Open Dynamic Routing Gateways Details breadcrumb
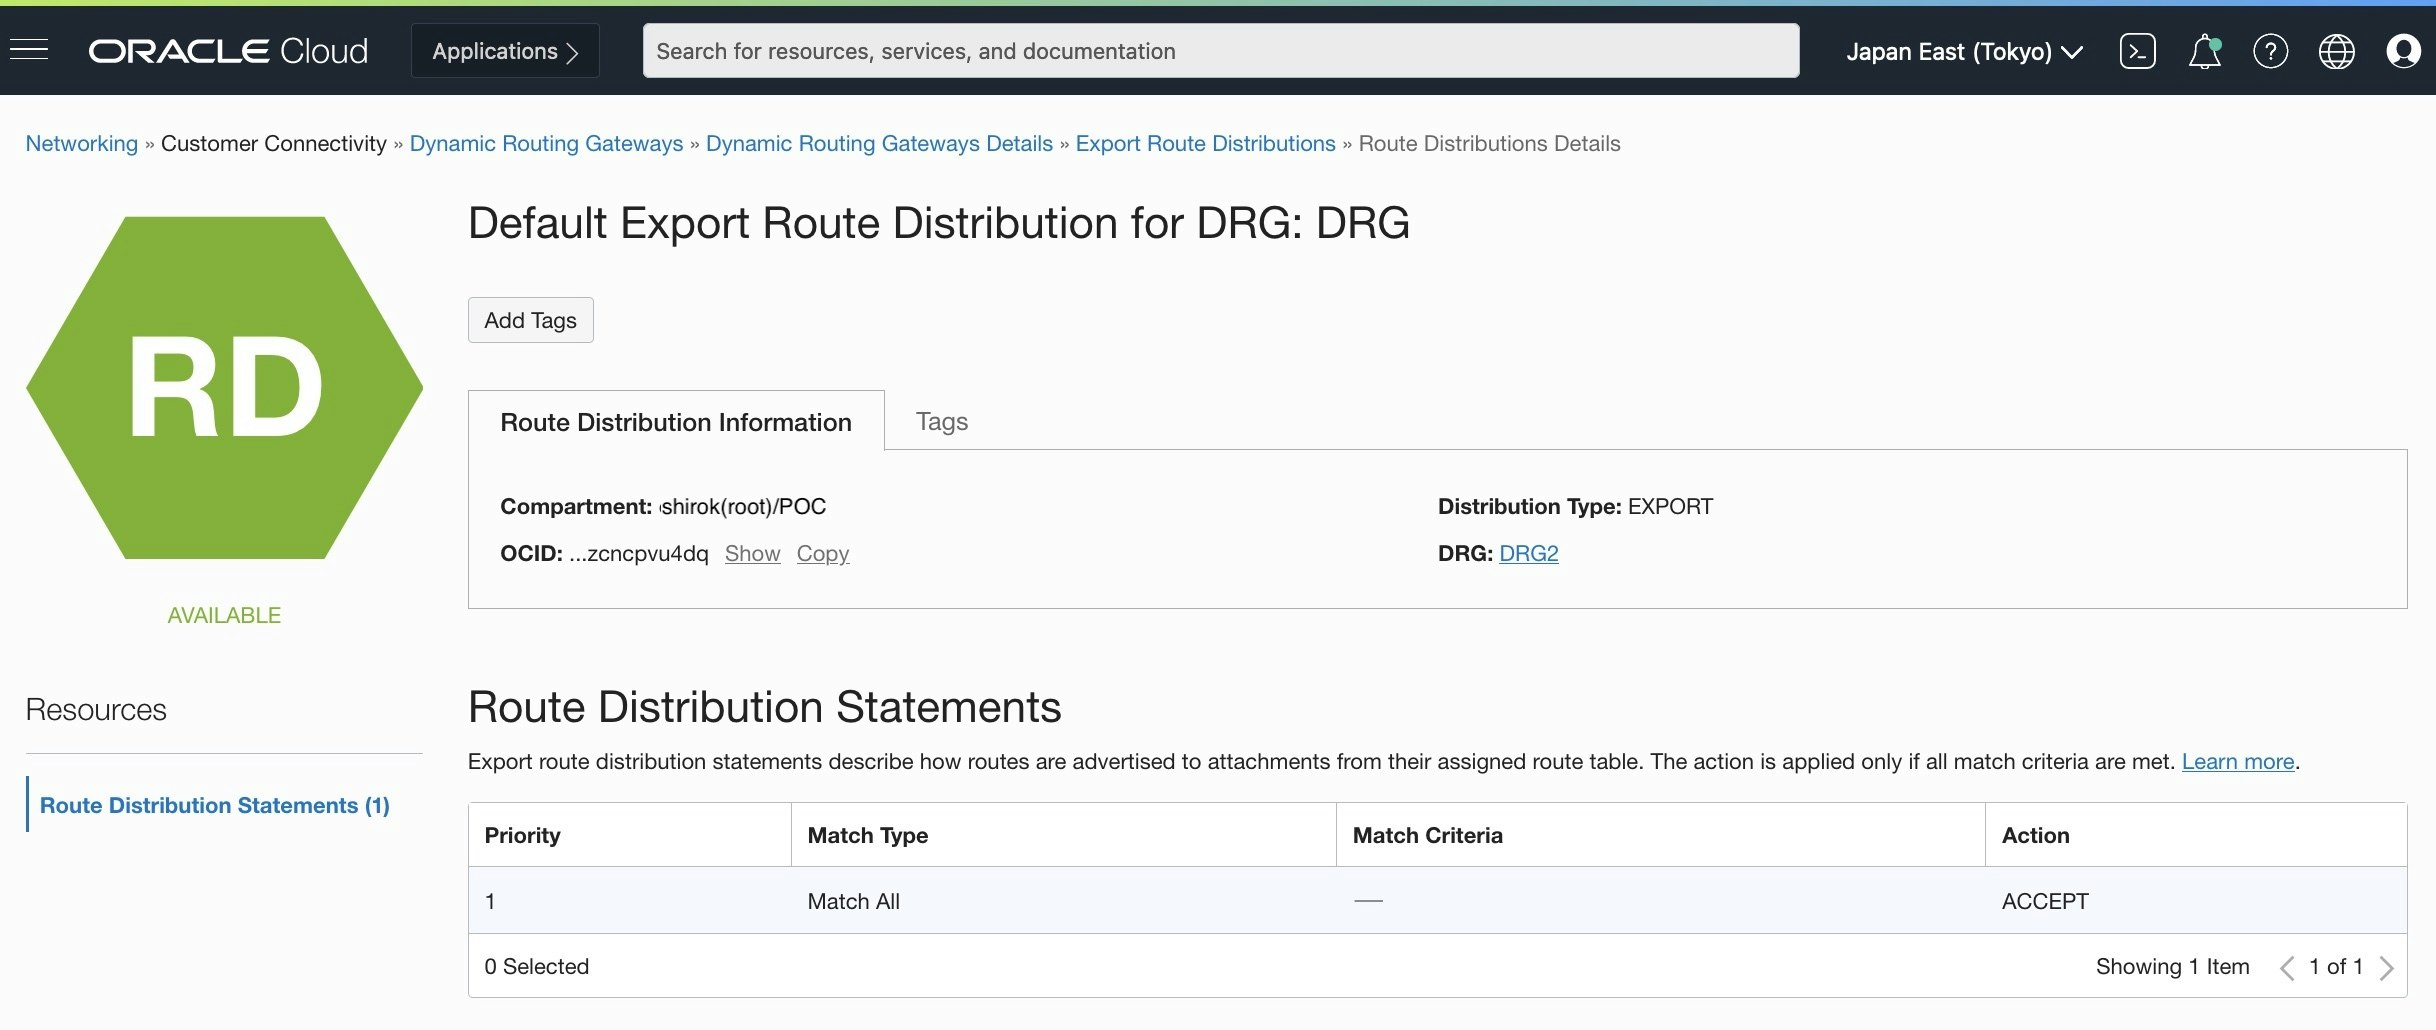This screenshot has width=2436, height=1030. coord(879,143)
